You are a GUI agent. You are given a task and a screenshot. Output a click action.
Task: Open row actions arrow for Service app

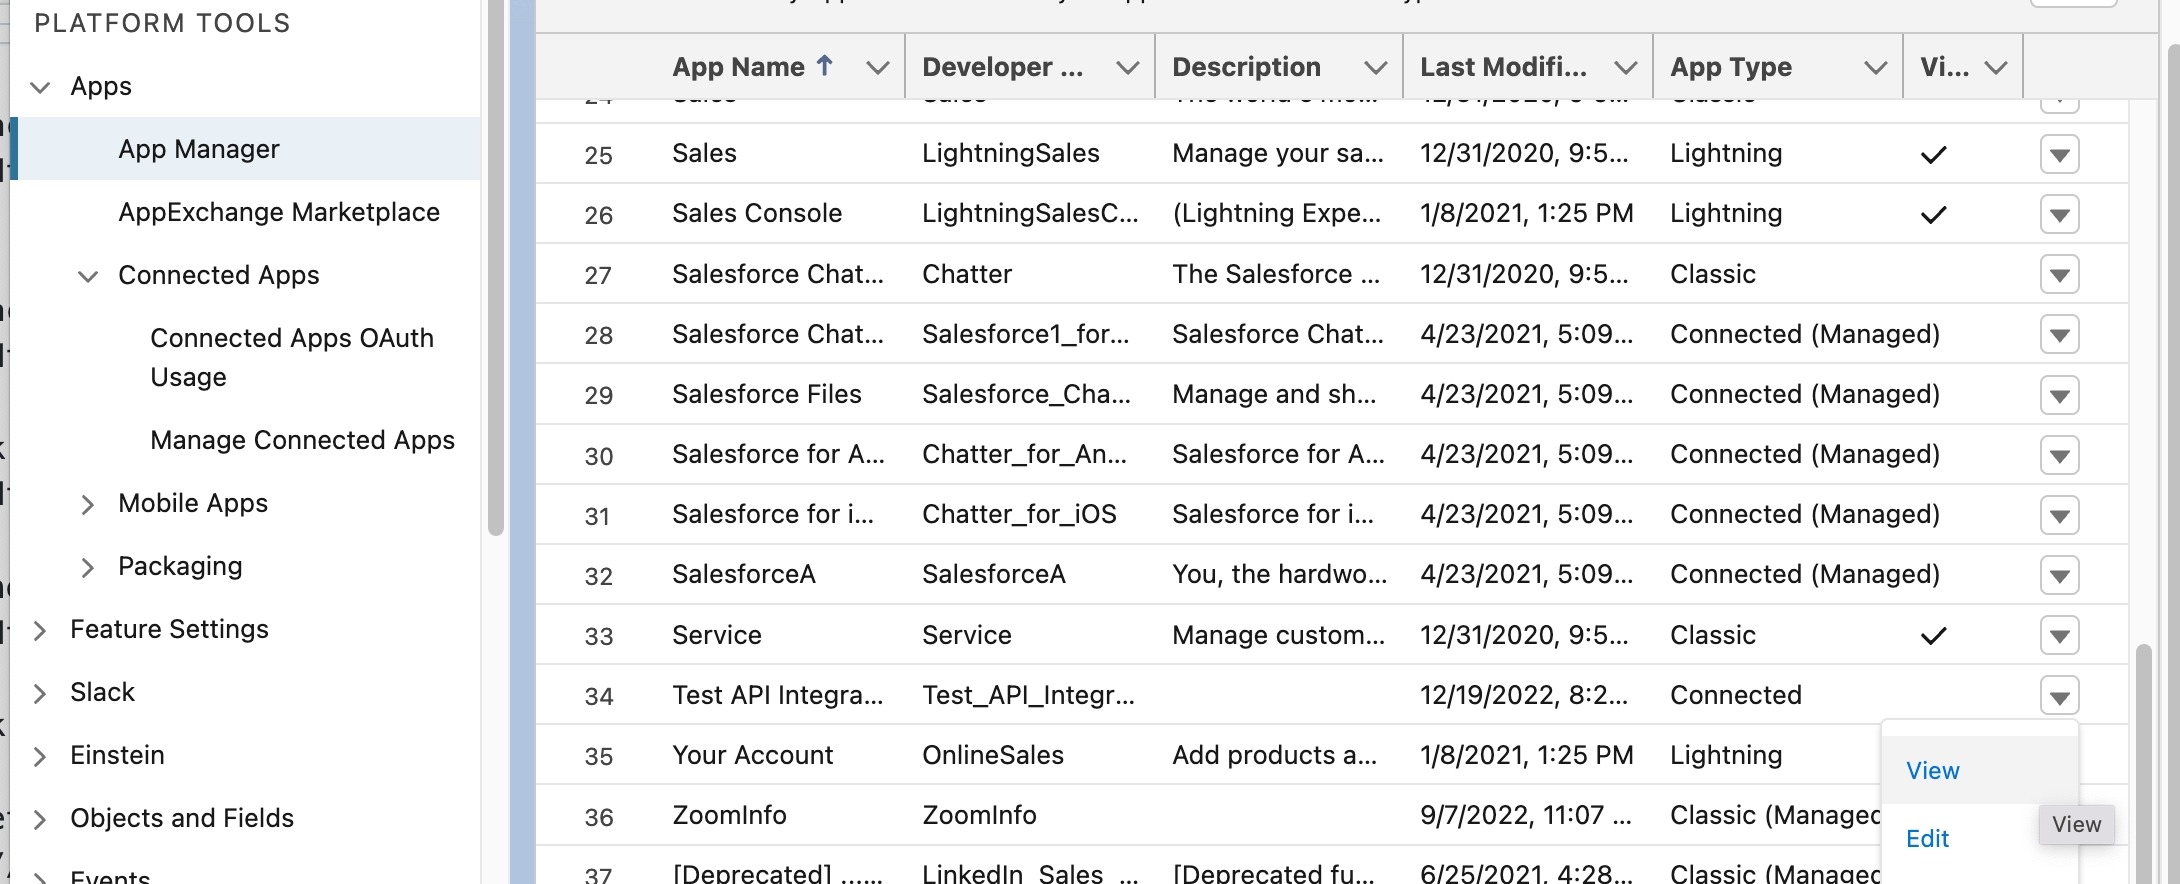pyautogui.click(x=2059, y=635)
